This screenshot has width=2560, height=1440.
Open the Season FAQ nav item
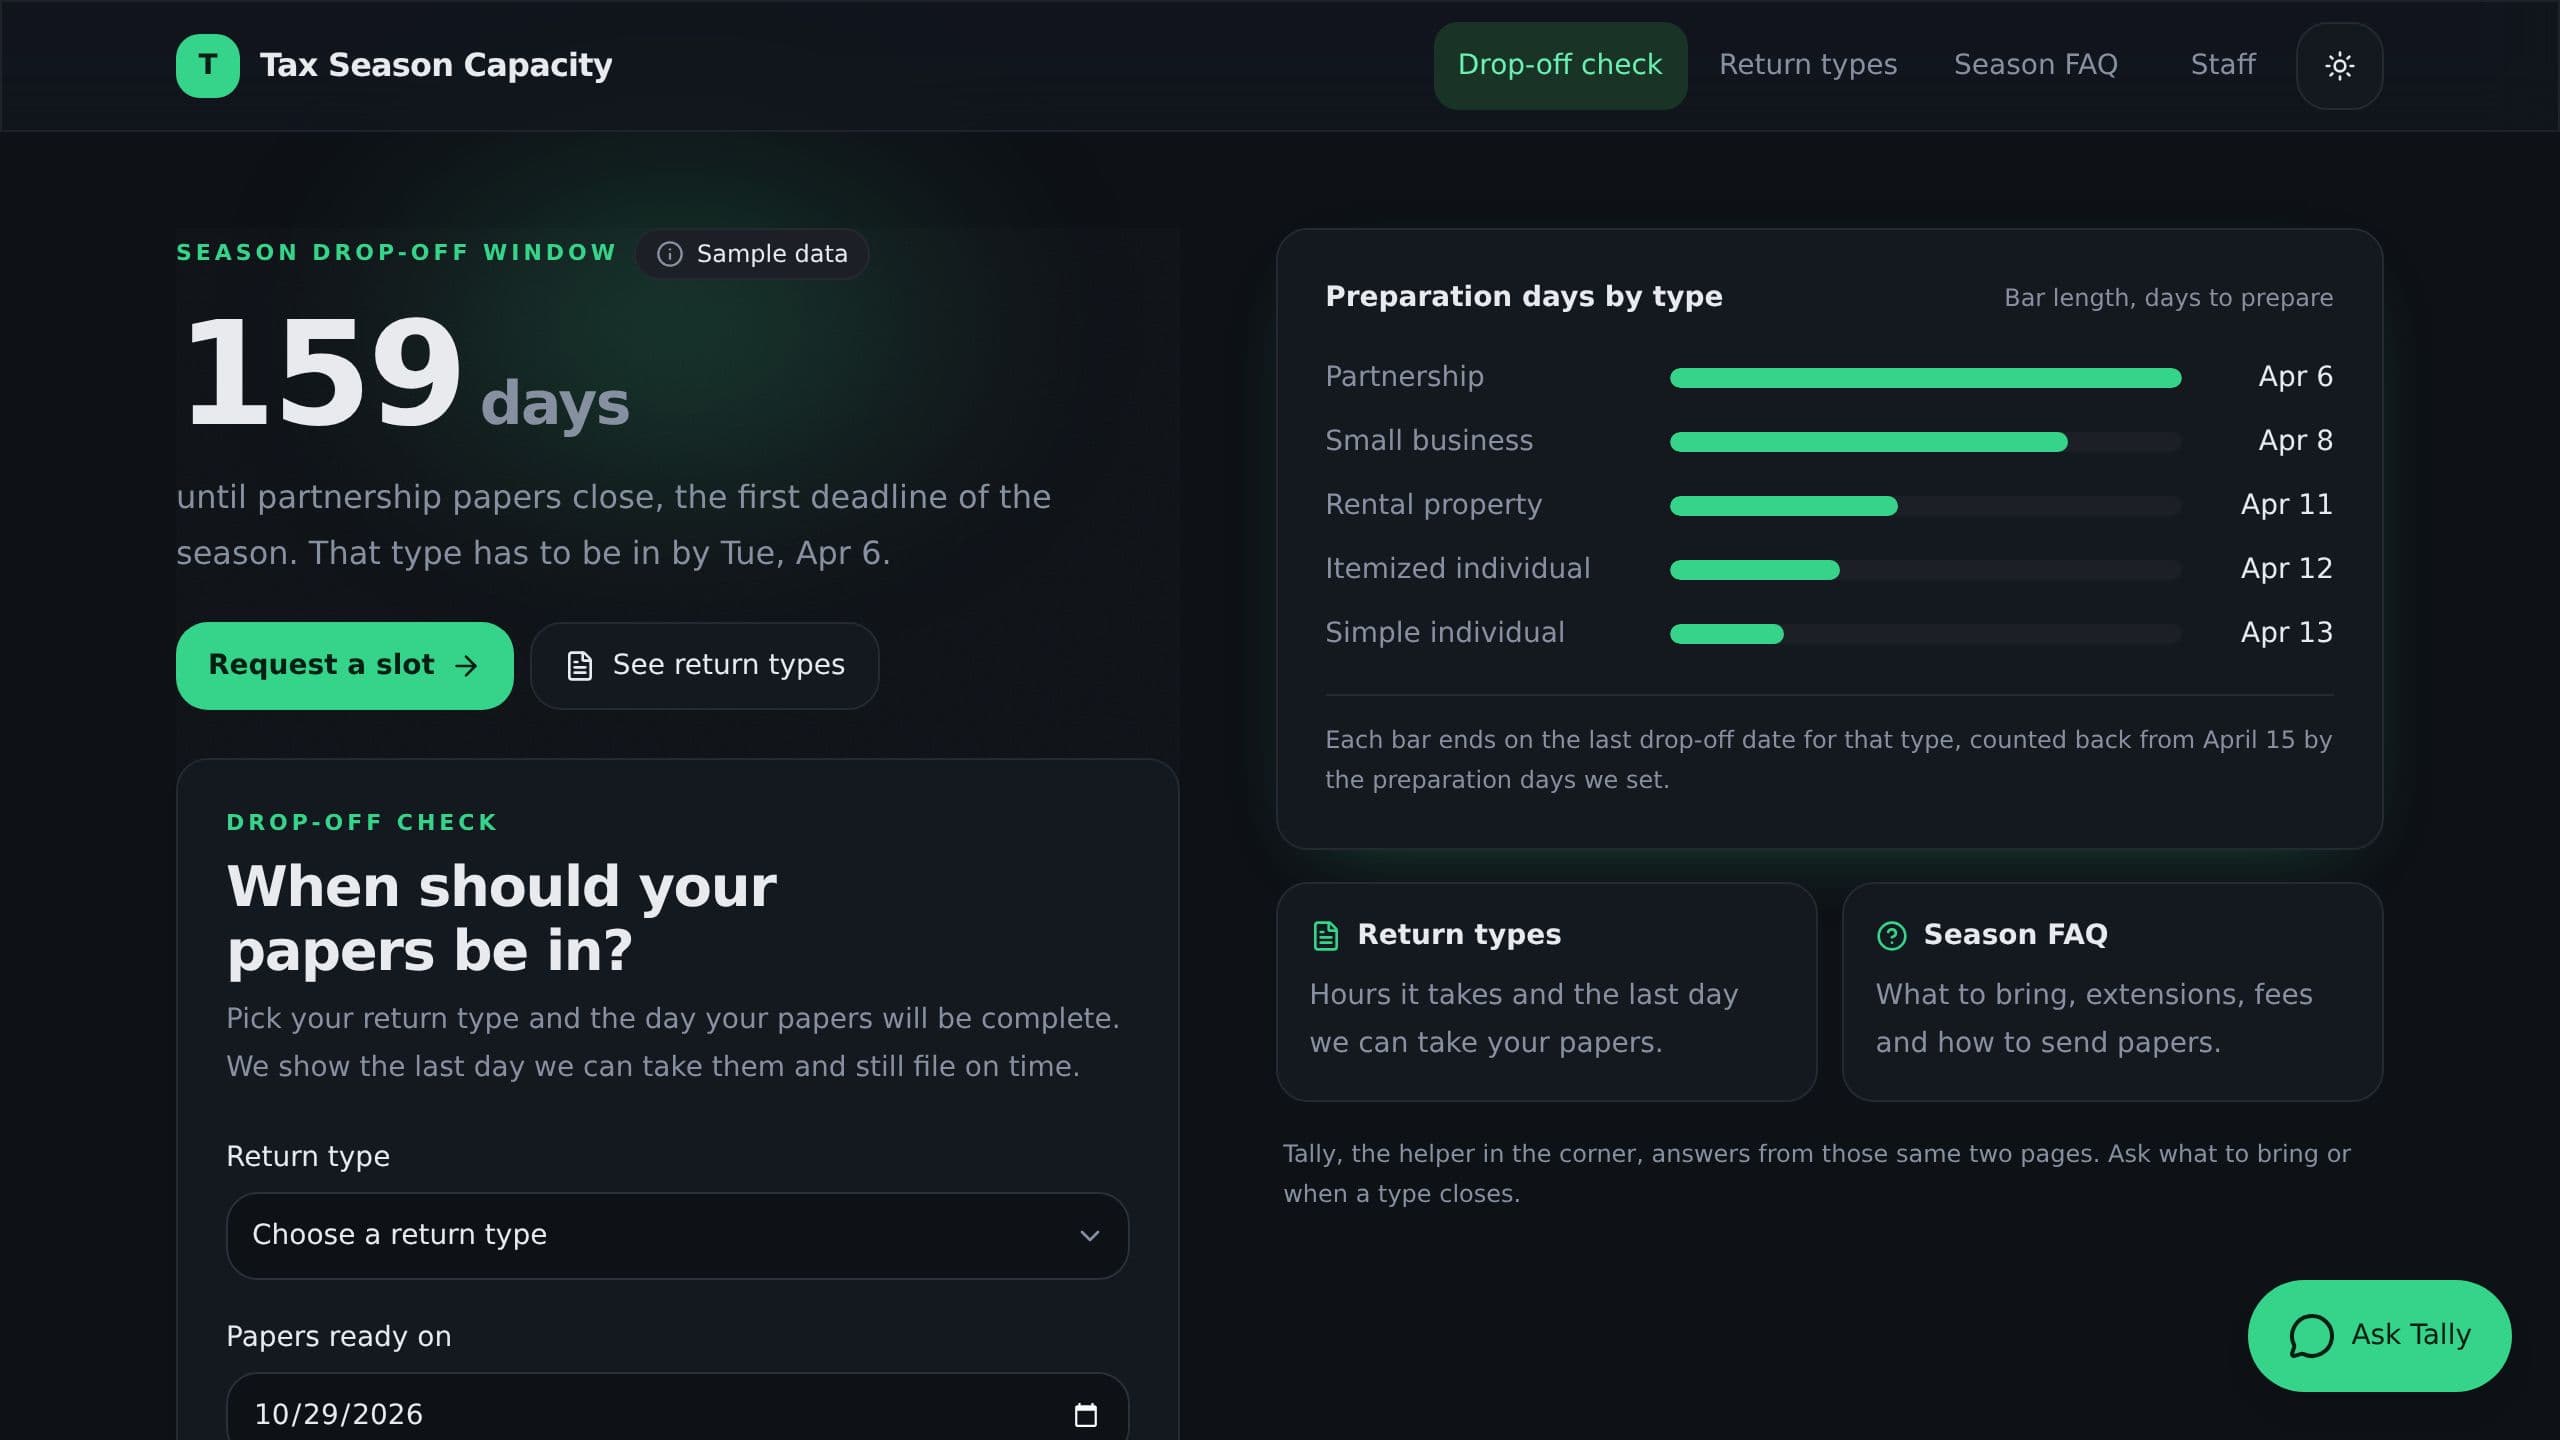pos(2035,66)
